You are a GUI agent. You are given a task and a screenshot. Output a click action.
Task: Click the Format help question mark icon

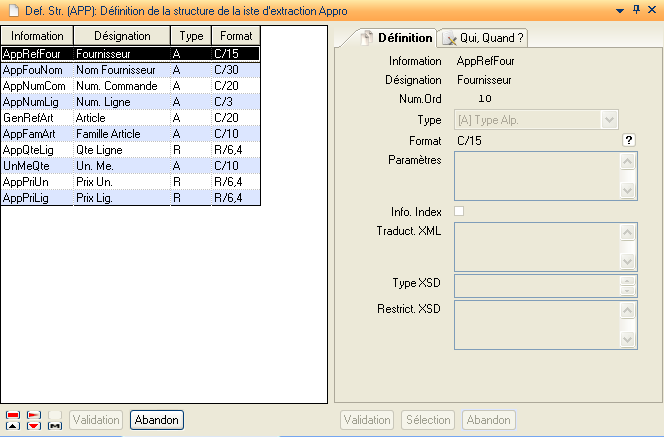[x=629, y=140]
